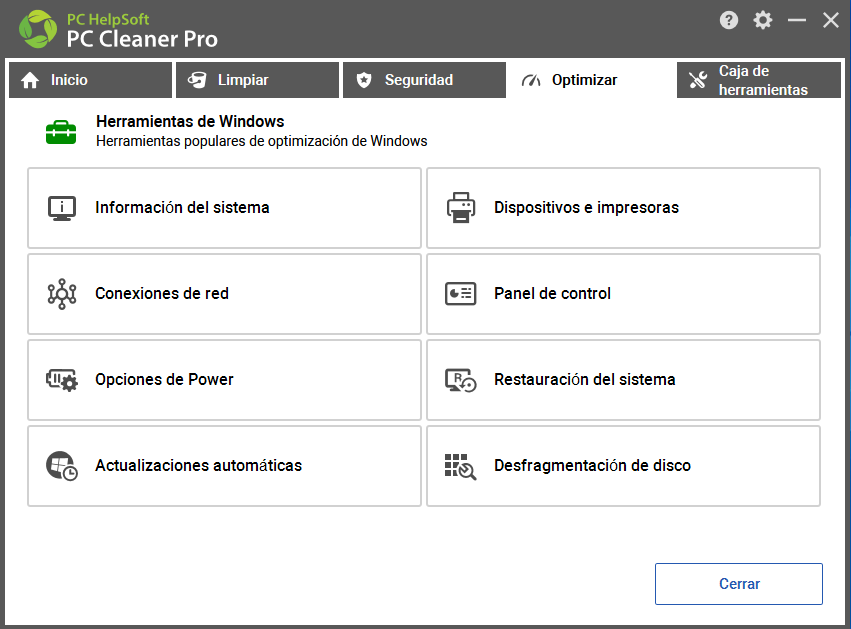This screenshot has height=629, width=851.
Task: Click the cleaning bucket icon on Limpiar
Action: pyautogui.click(x=197, y=80)
